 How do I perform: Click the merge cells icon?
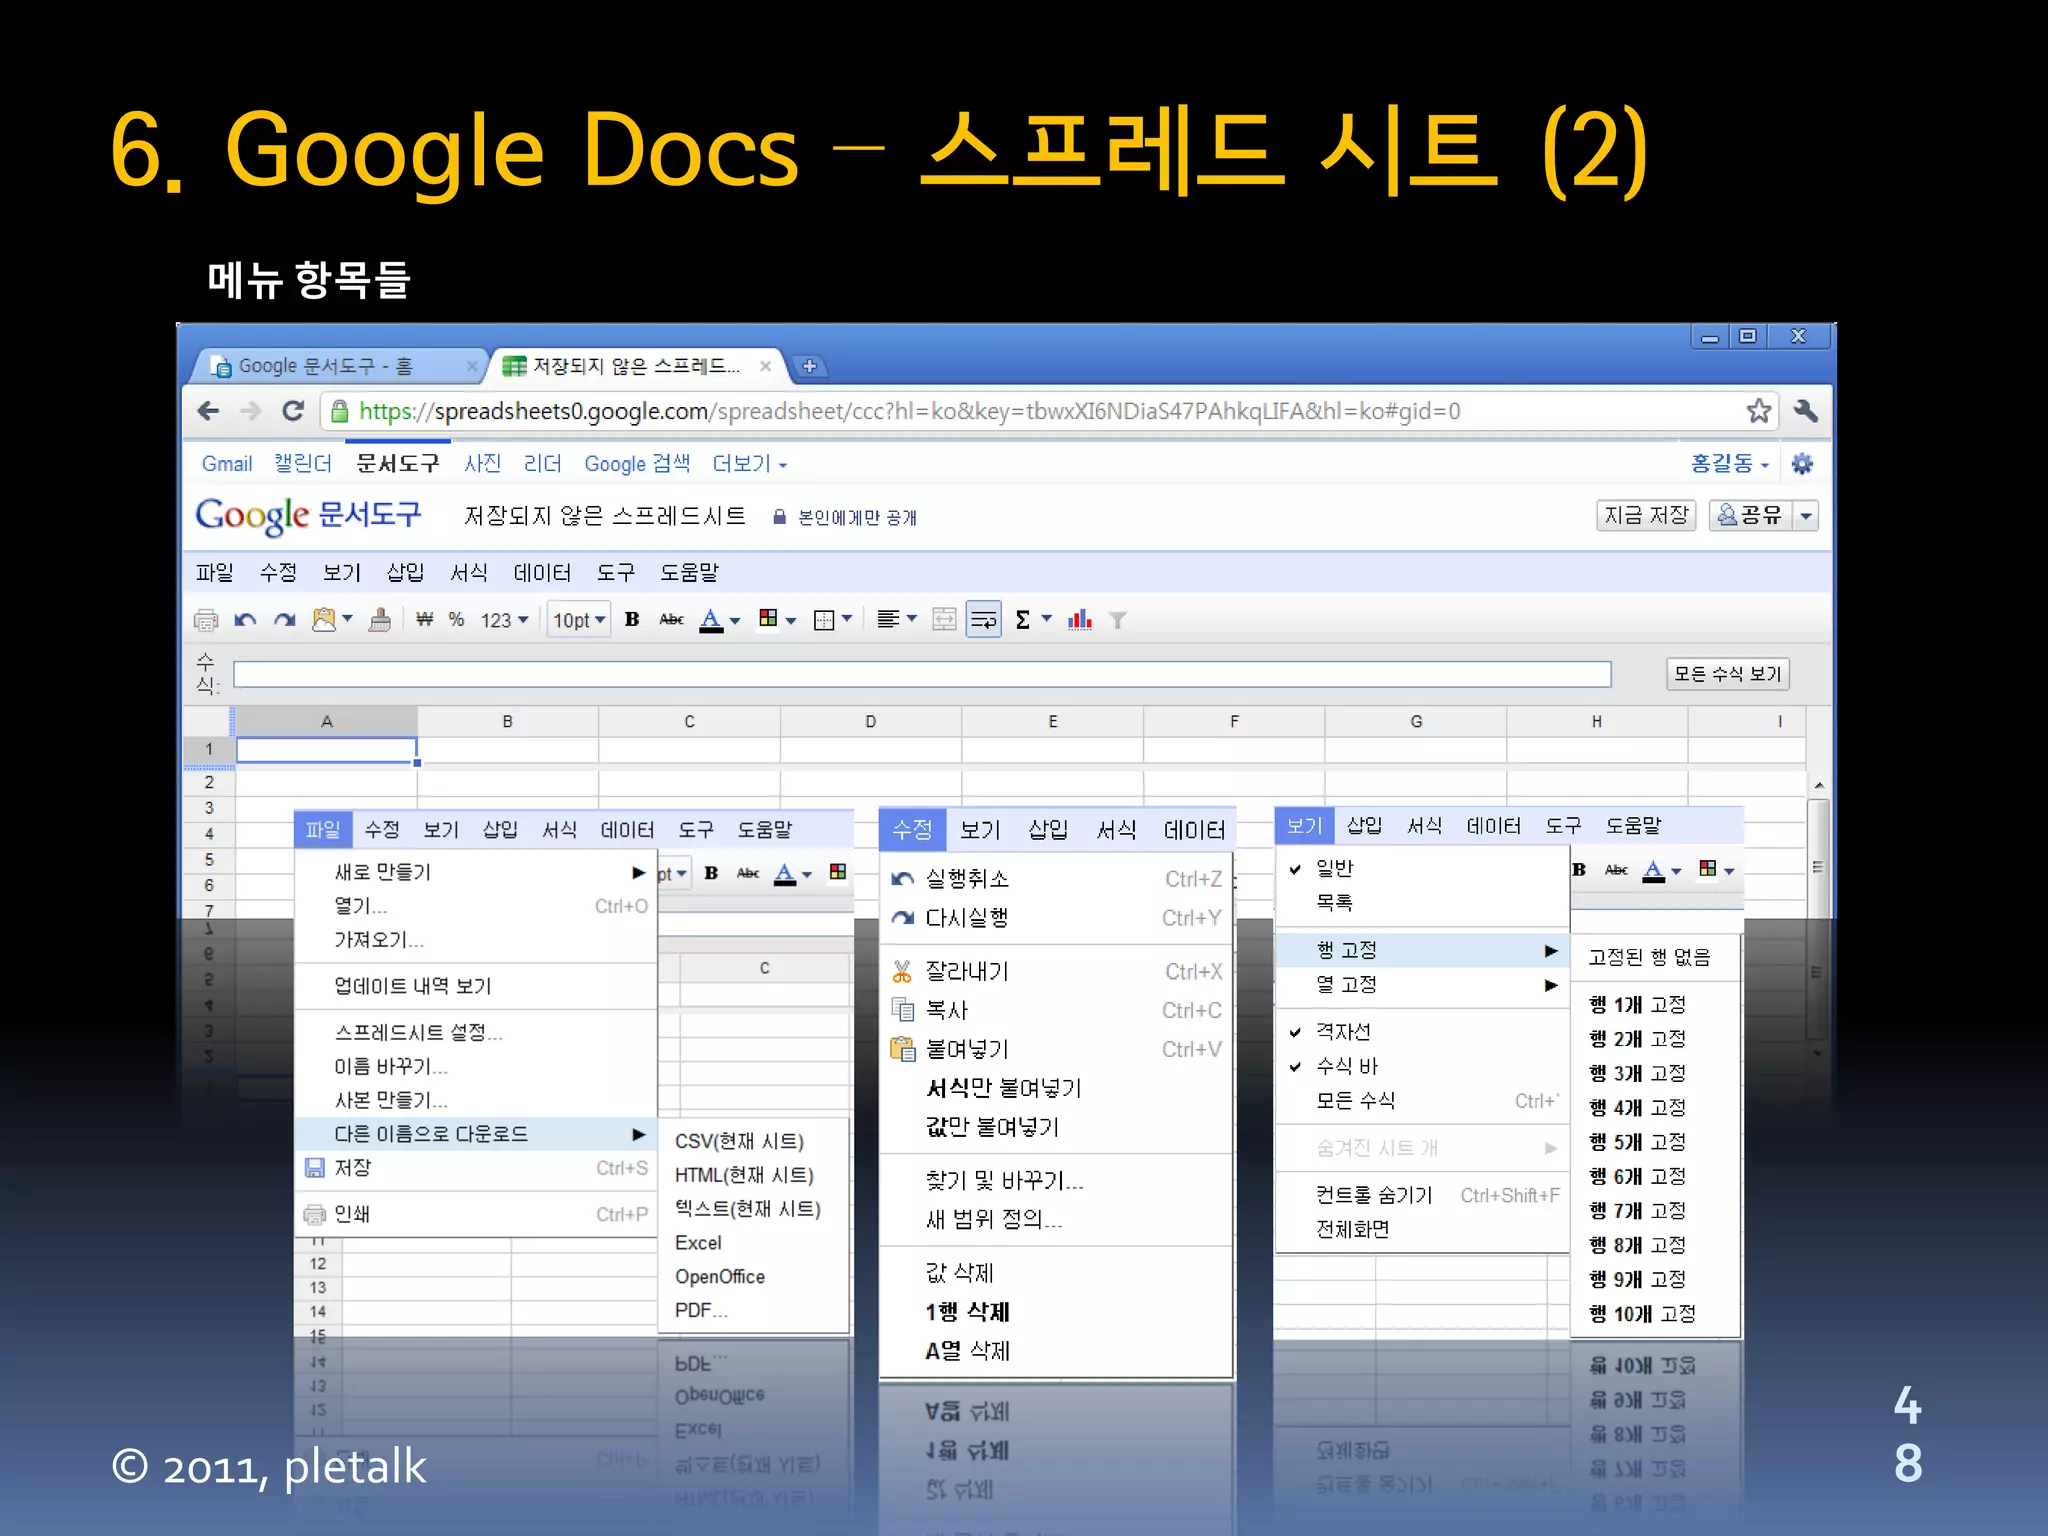944,620
